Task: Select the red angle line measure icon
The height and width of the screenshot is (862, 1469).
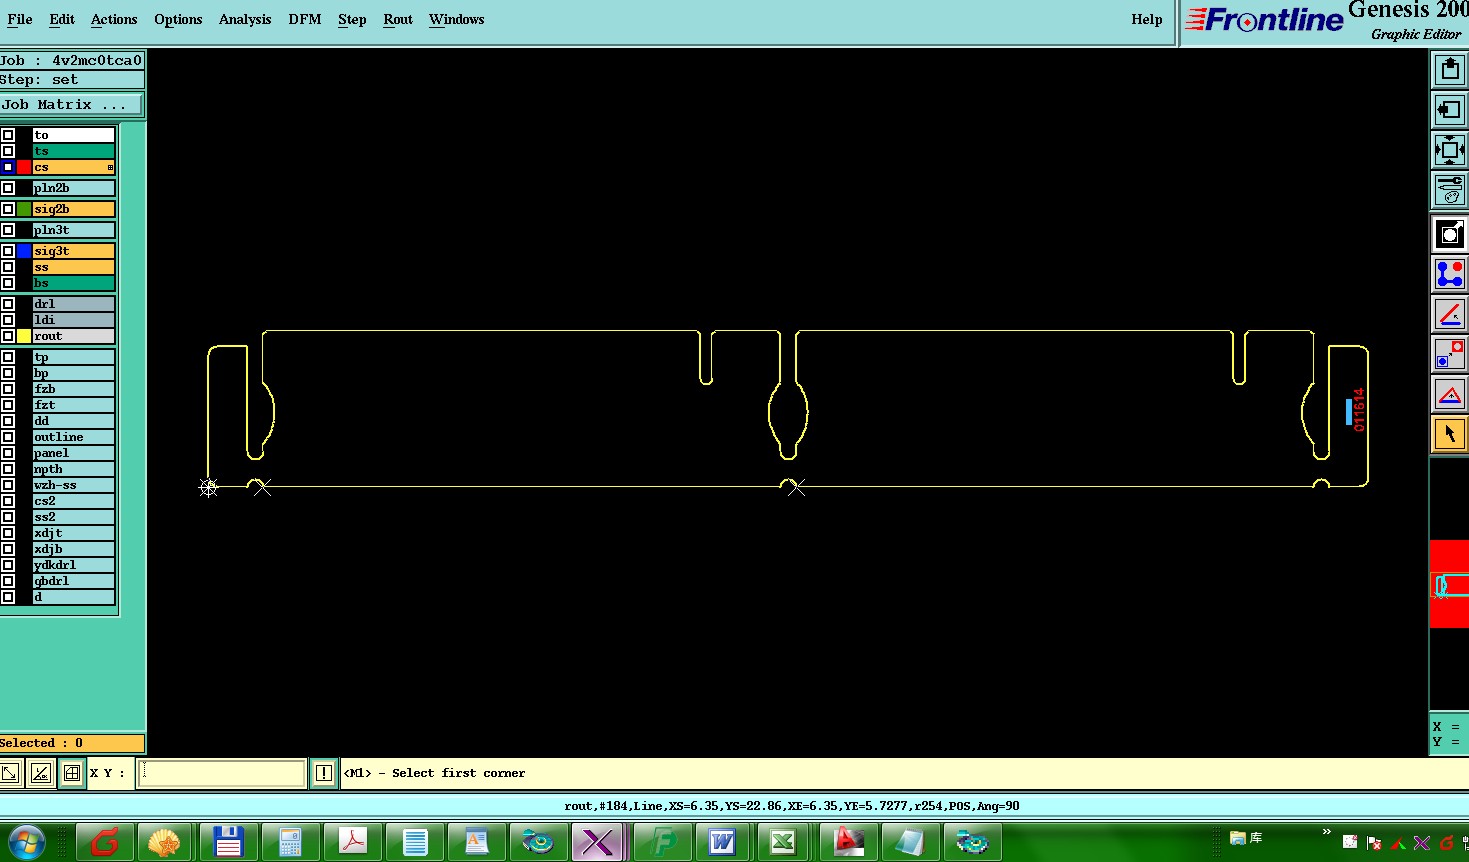Action: pos(1449,314)
